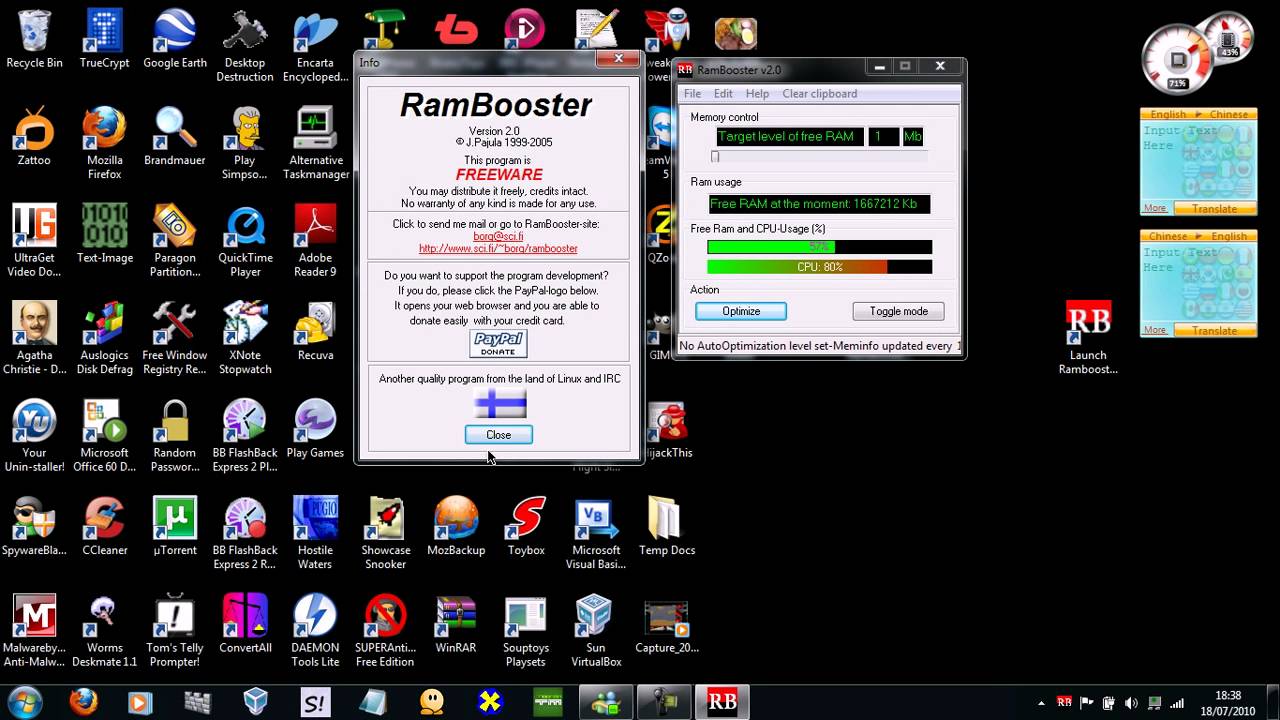
Task: Click the Optimize button
Action: coord(741,311)
